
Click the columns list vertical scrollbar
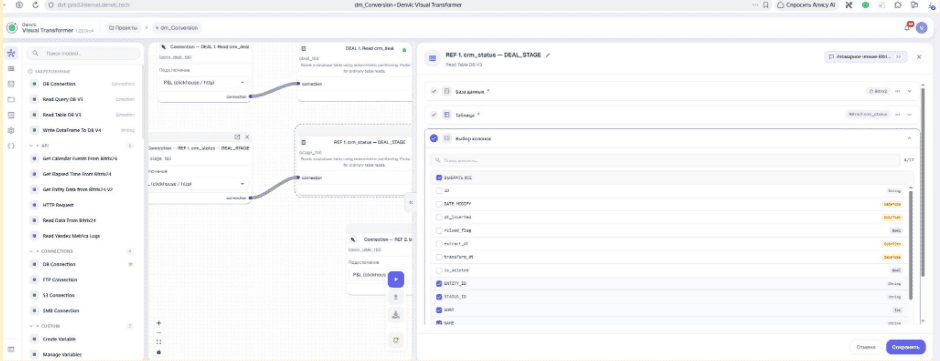pyautogui.click(x=911, y=246)
